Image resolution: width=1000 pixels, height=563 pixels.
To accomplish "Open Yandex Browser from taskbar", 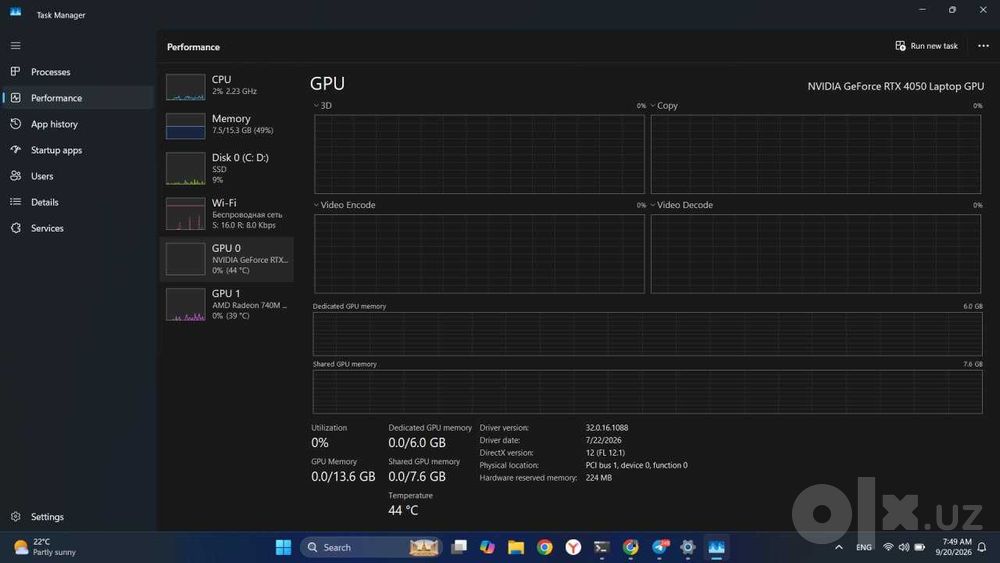I will tap(573, 547).
